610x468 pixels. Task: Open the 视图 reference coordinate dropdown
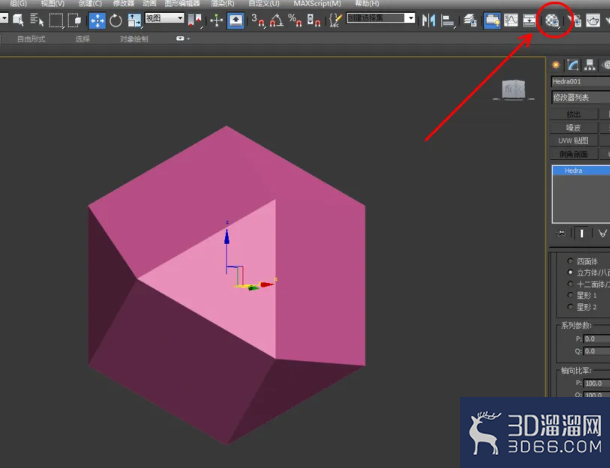pyautogui.click(x=164, y=18)
